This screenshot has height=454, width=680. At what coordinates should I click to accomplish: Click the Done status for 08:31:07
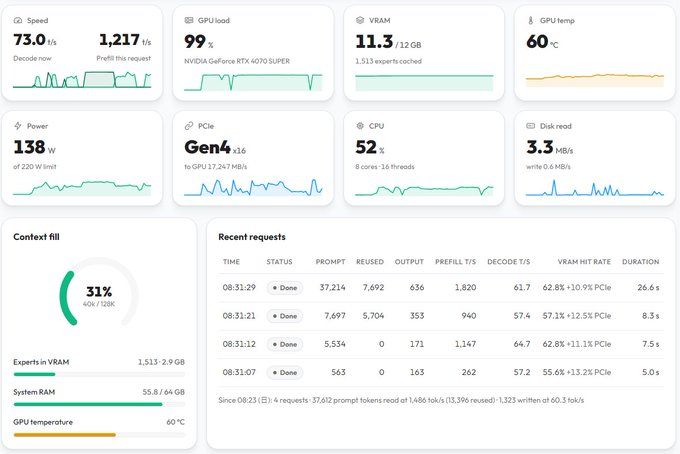pos(285,372)
